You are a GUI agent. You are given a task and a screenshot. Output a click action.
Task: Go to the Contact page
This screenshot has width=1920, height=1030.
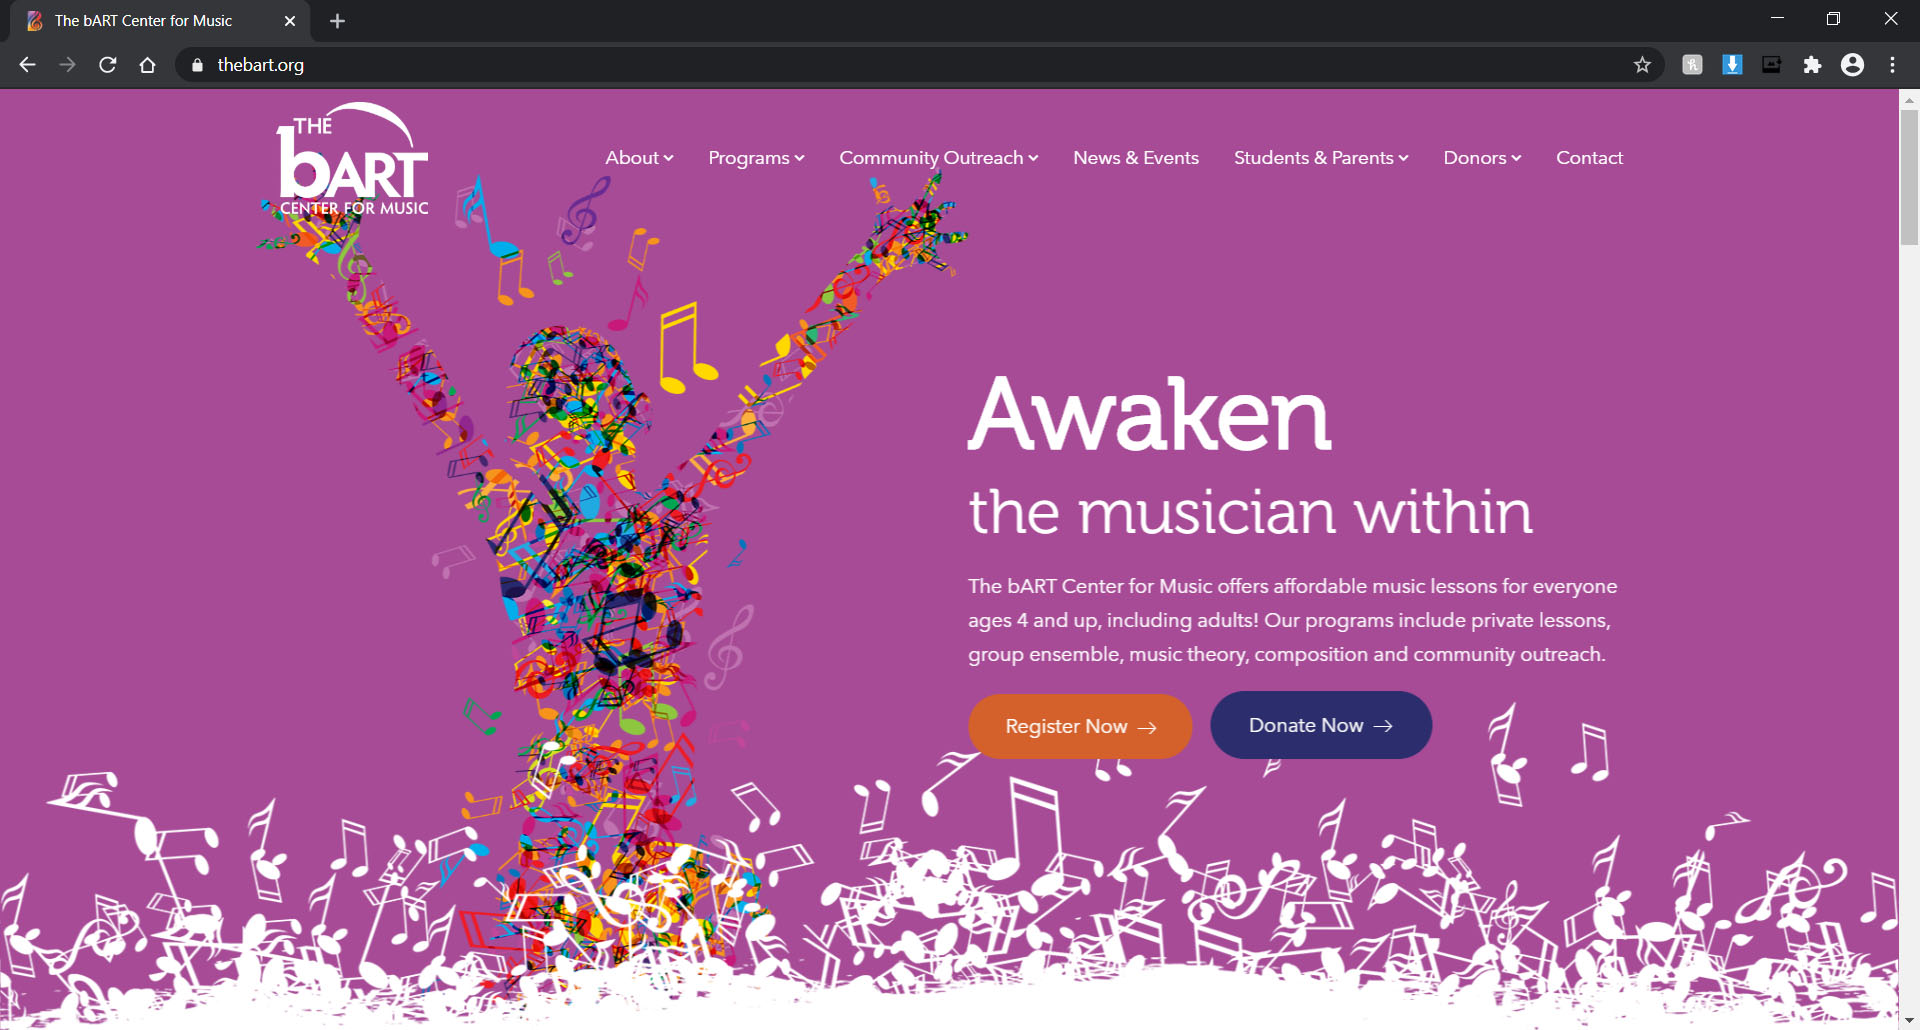1589,158
